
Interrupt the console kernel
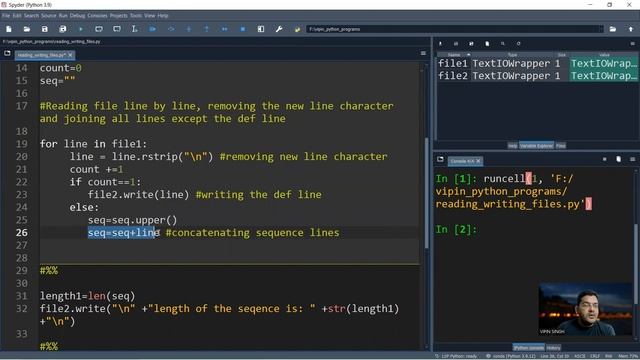point(604,159)
